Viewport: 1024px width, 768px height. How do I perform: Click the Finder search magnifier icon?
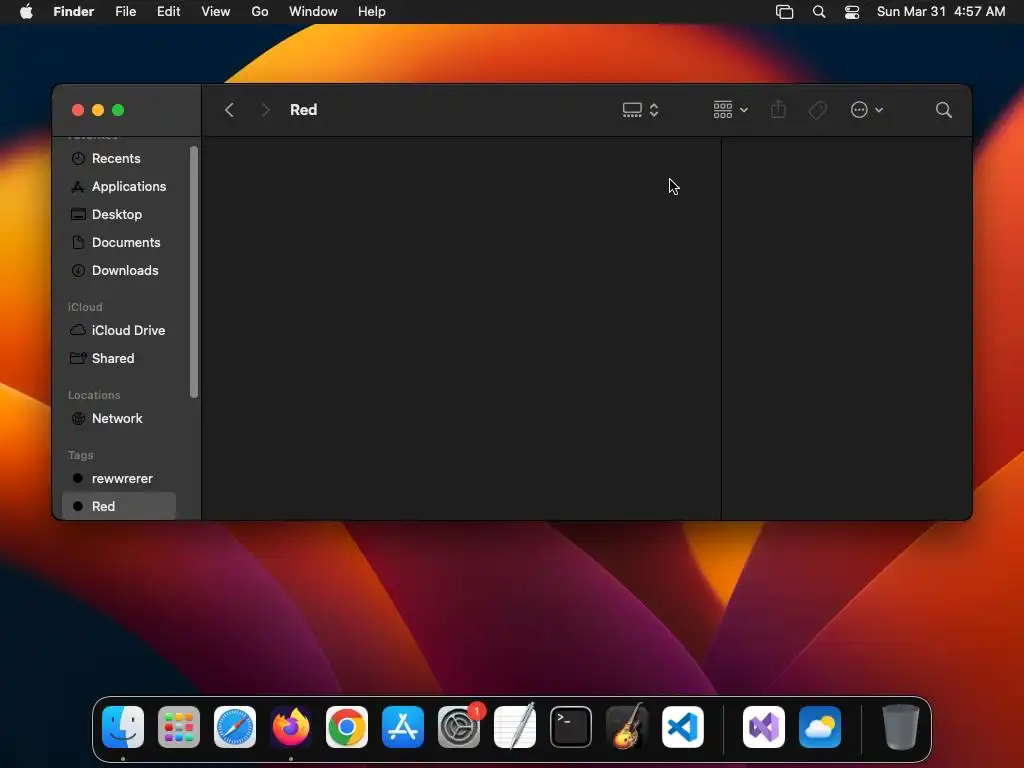pyautogui.click(x=943, y=110)
